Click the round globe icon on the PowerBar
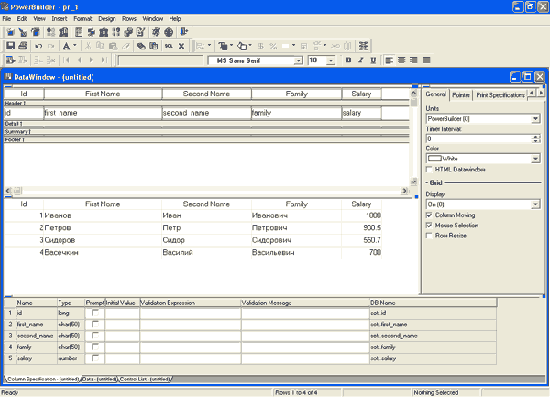 pos(169,32)
